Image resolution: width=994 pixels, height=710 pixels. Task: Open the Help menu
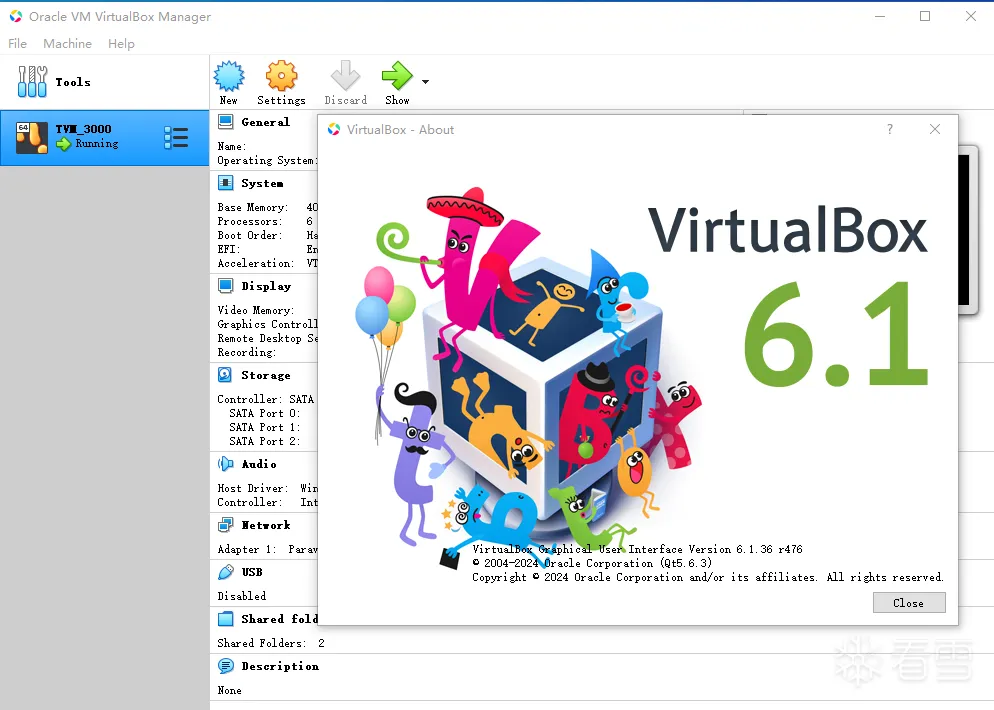tap(121, 44)
